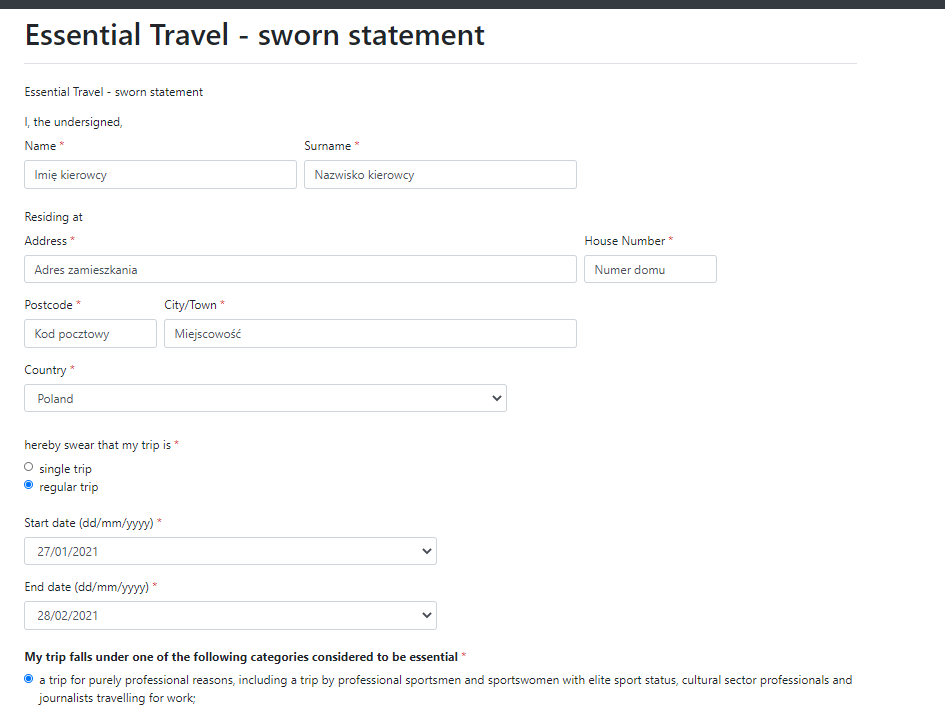Click the chevron arrow on Country select

coord(497,398)
